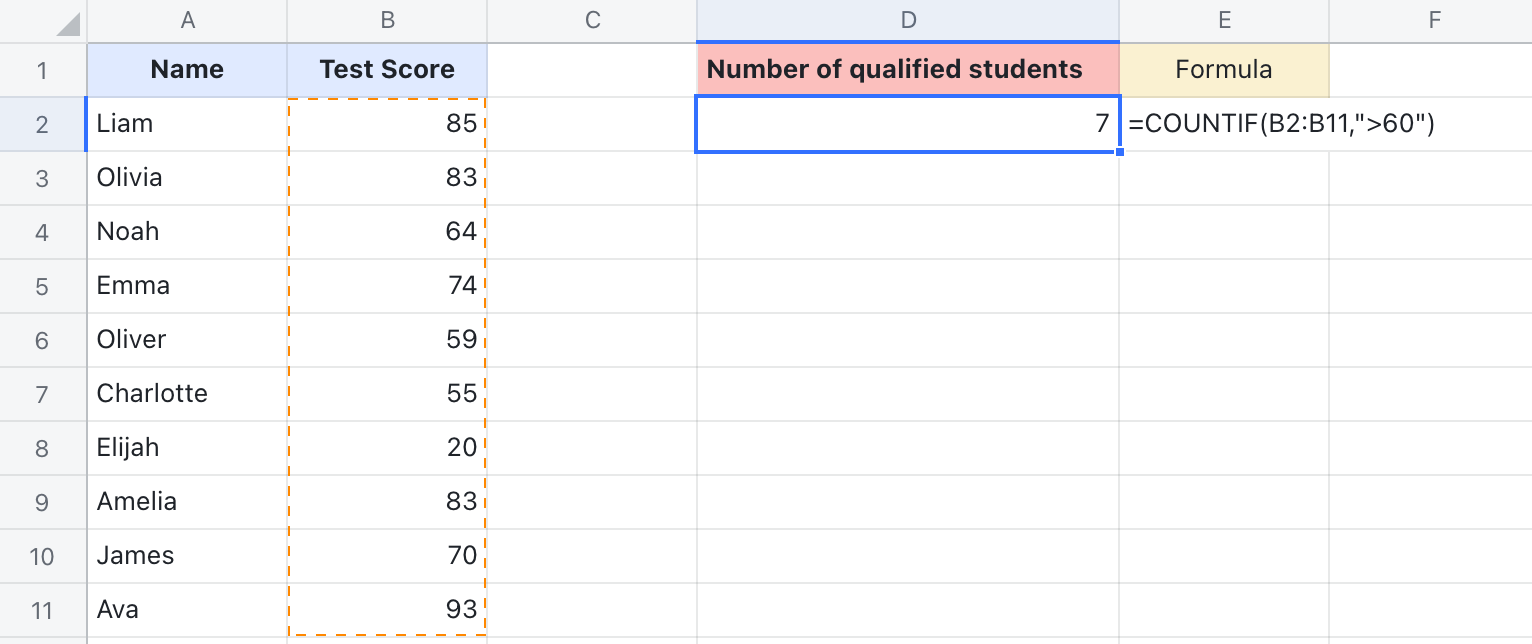Select column header B
This screenshot has height=644, width=1532.
(387, 20)
